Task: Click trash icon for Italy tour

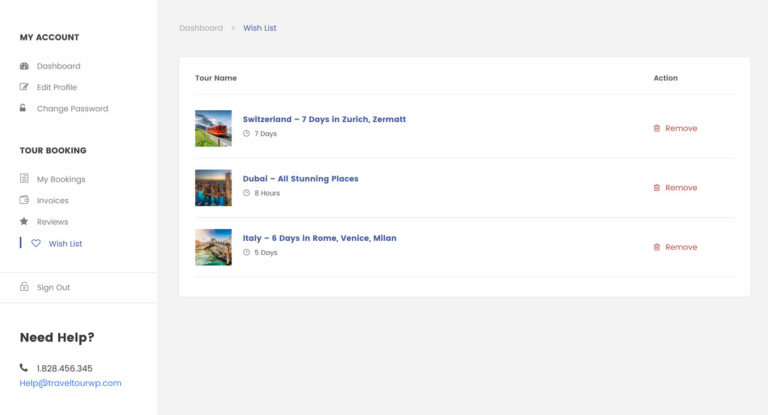Action: pyautogui.click(x=657, y=247)
